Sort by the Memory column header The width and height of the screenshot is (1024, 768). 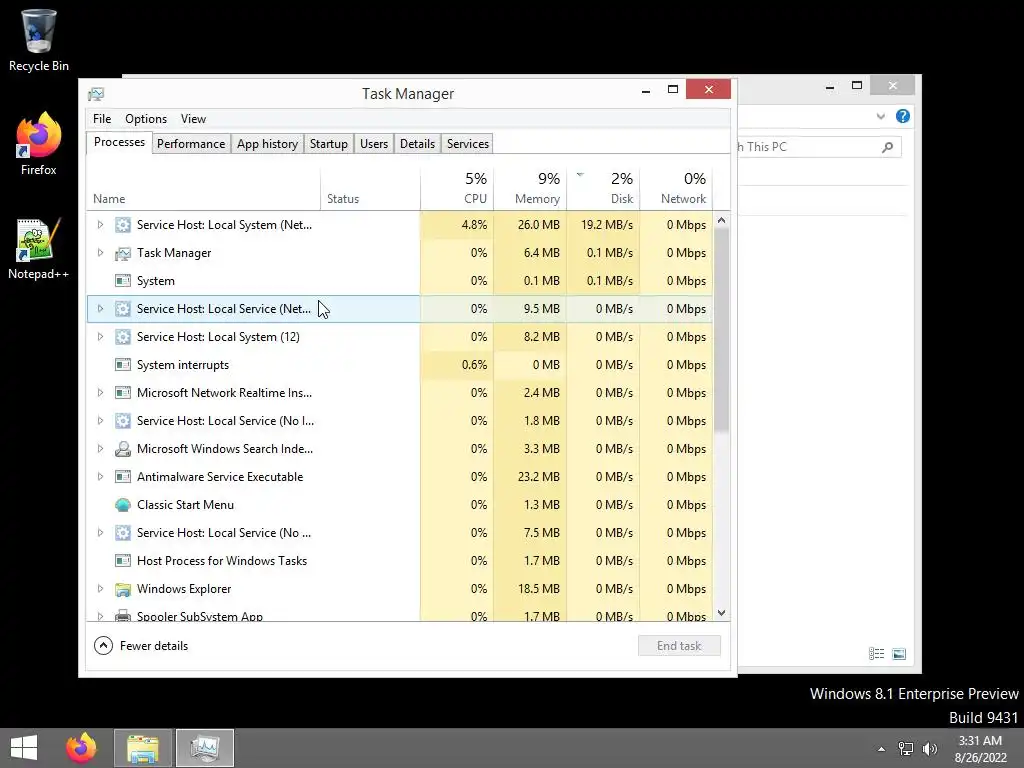(x=530, y=188)
